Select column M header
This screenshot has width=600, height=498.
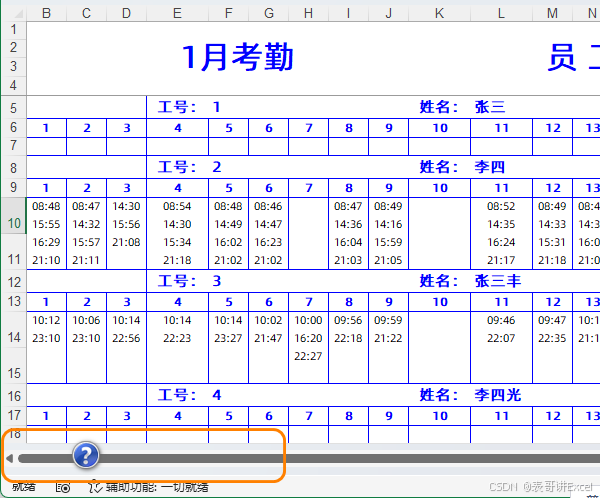(x=552, y=13)
